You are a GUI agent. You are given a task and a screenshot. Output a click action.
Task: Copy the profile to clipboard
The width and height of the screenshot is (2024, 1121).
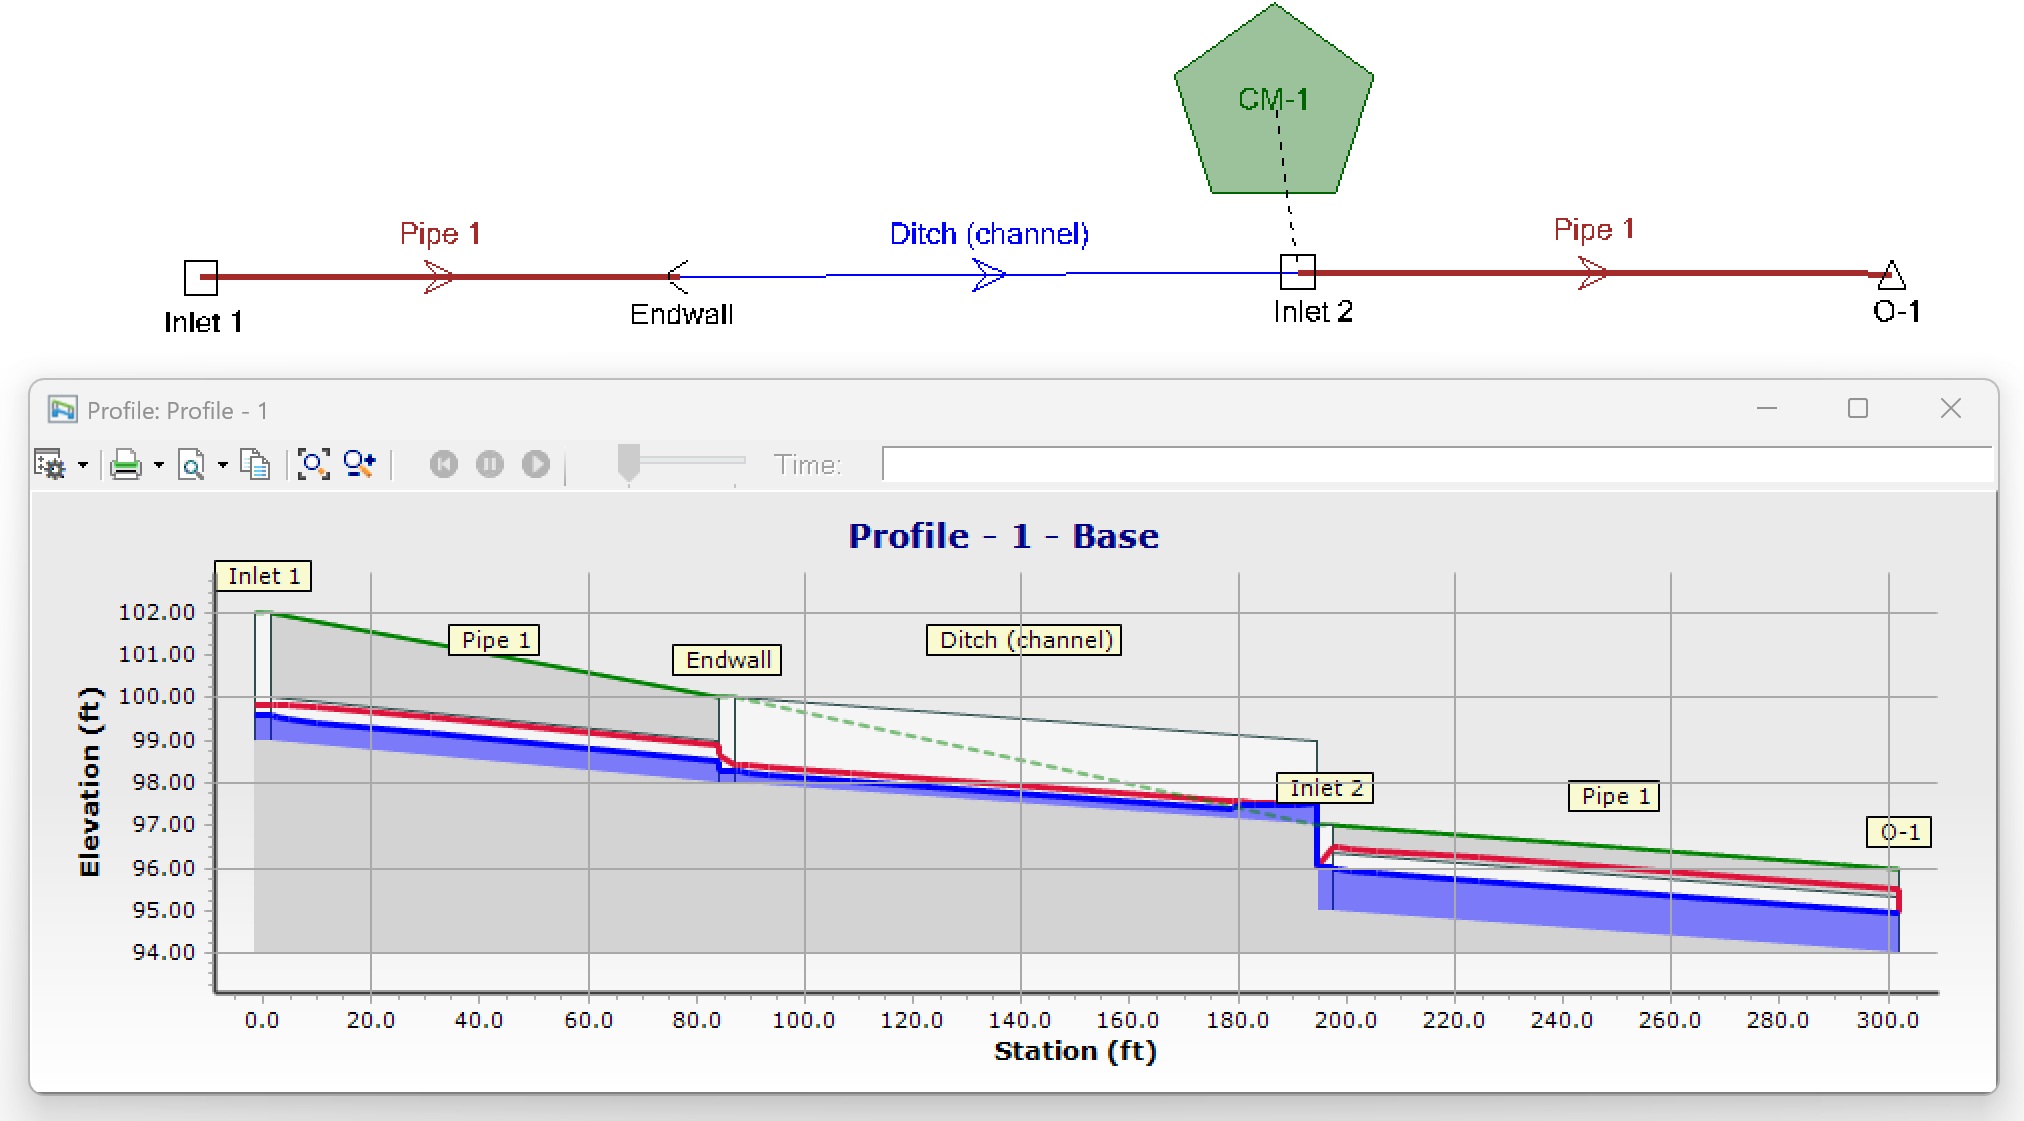pyautogui.click(x=256, y=465)
